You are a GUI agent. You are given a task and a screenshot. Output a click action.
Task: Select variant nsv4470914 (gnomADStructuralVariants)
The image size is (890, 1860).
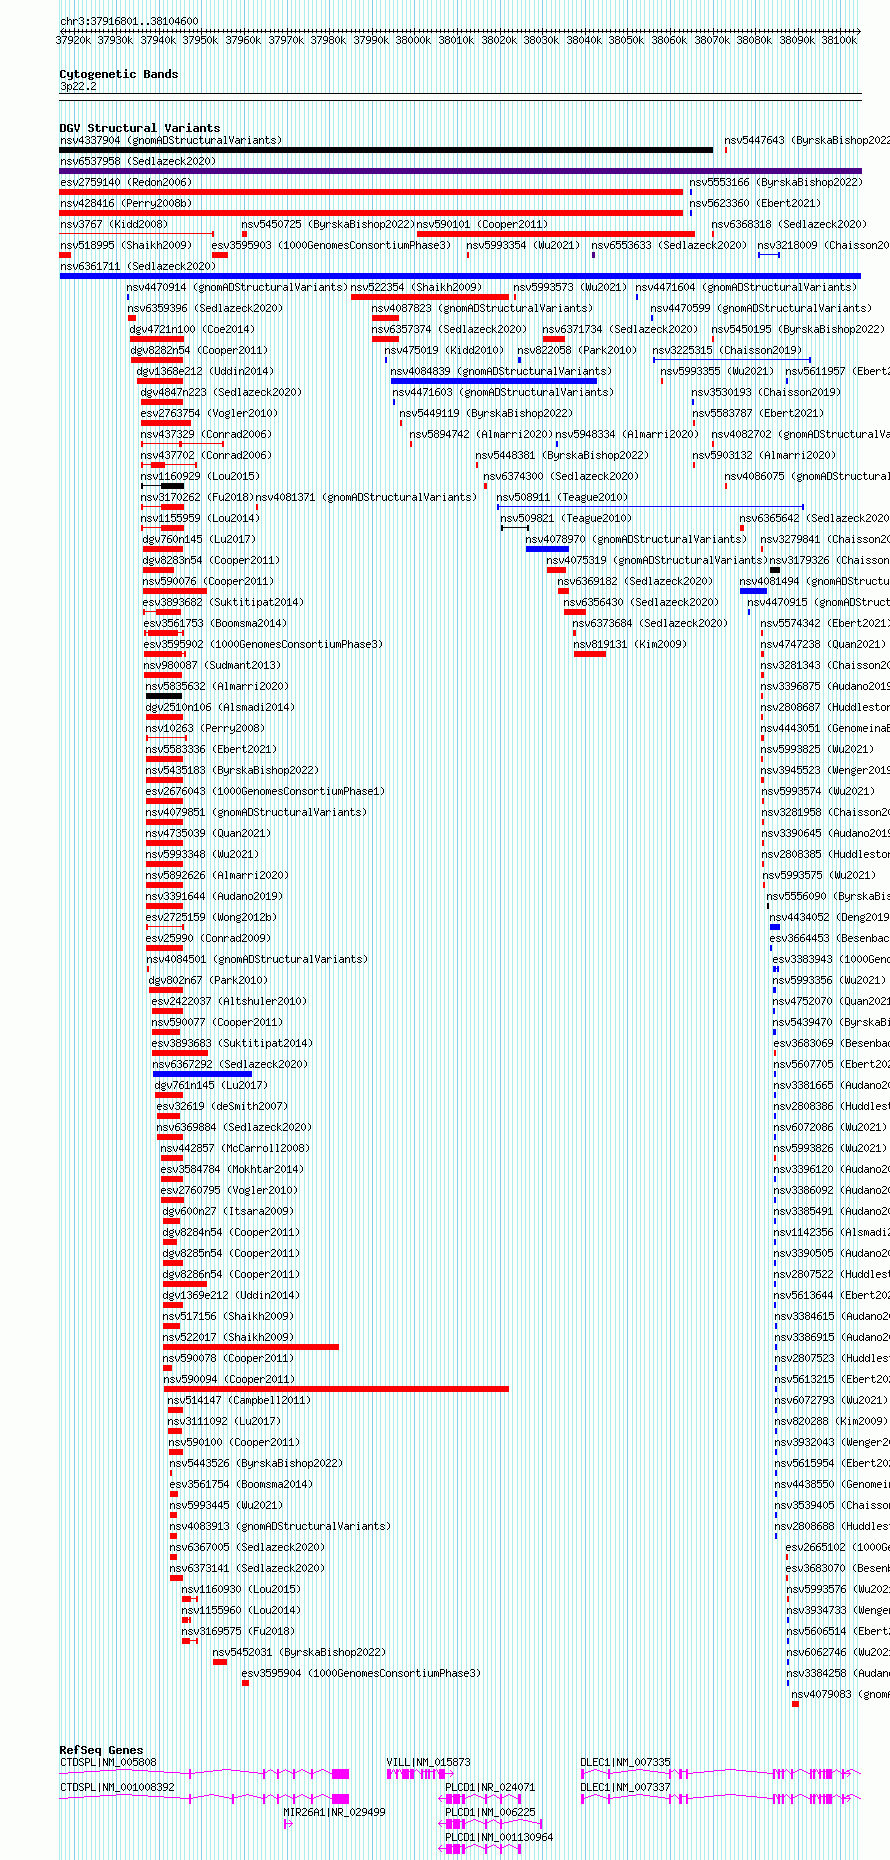(x=237, y=287)
